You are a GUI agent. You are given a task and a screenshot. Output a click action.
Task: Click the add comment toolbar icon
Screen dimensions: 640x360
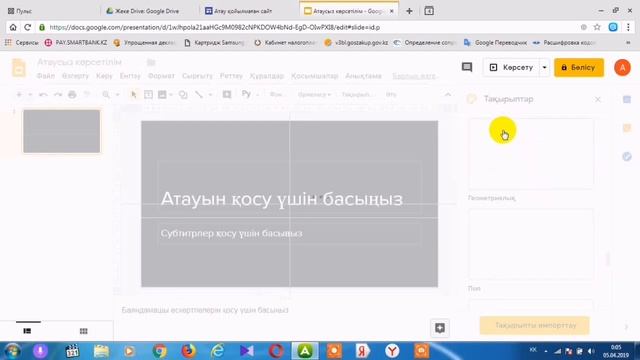(x=227, y=95)
